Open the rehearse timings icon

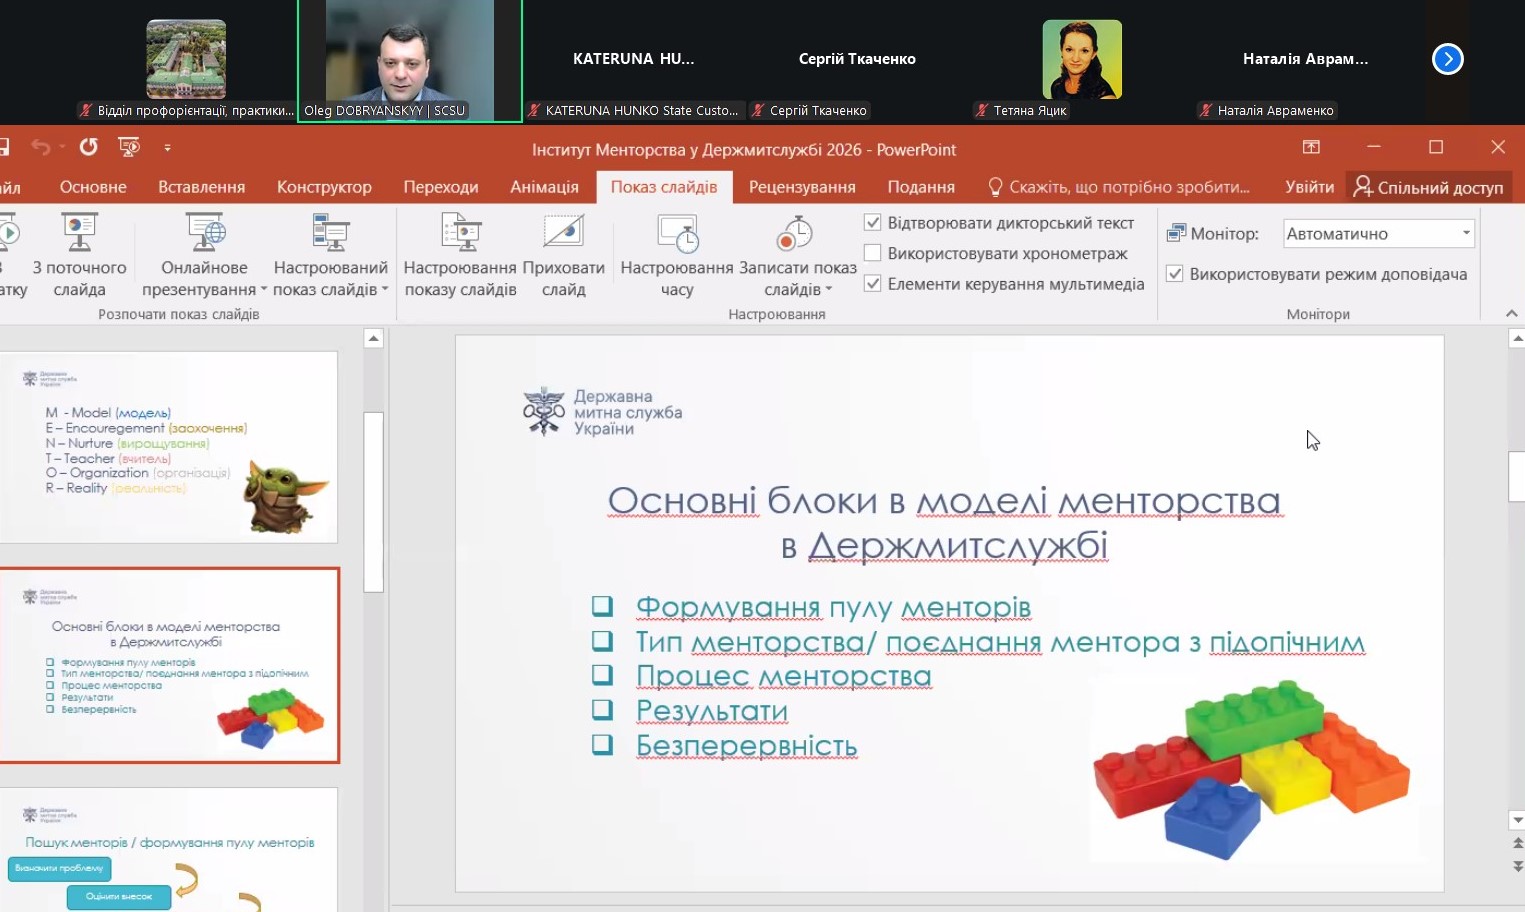coord(677,233)
